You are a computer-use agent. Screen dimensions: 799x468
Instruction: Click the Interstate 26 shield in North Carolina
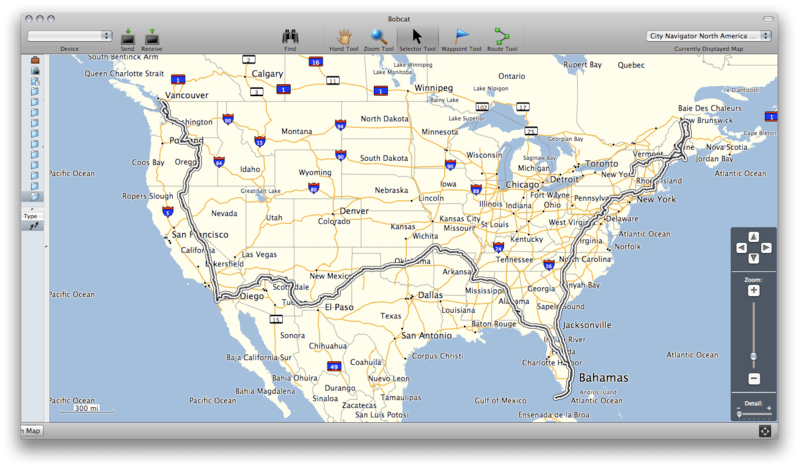click(x=549, y=265)
